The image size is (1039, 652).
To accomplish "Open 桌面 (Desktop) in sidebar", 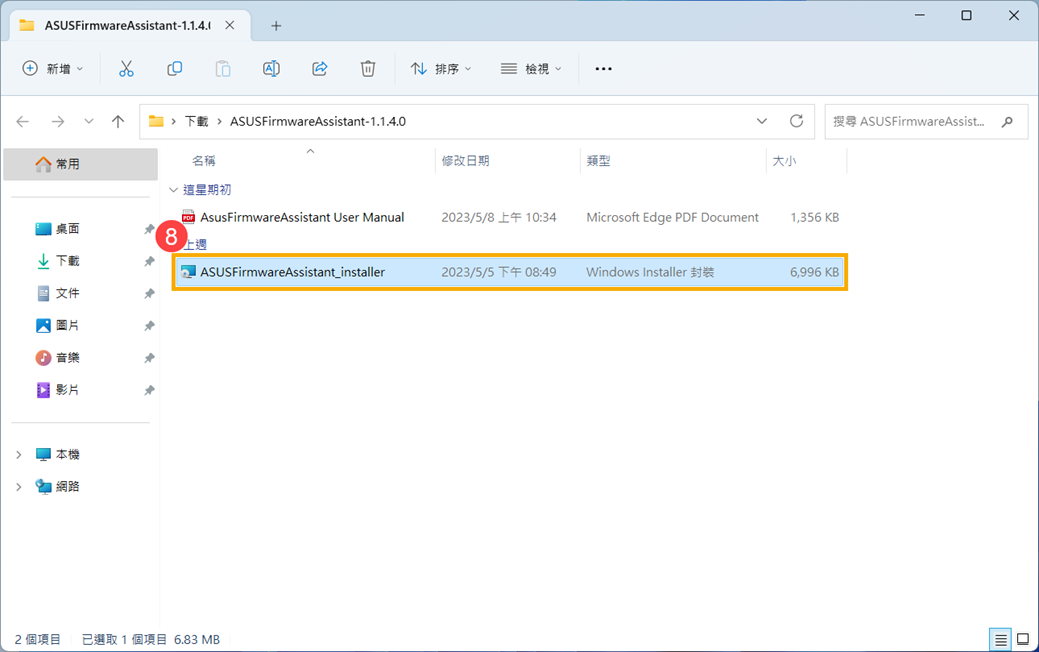I will tap(67, 229).
